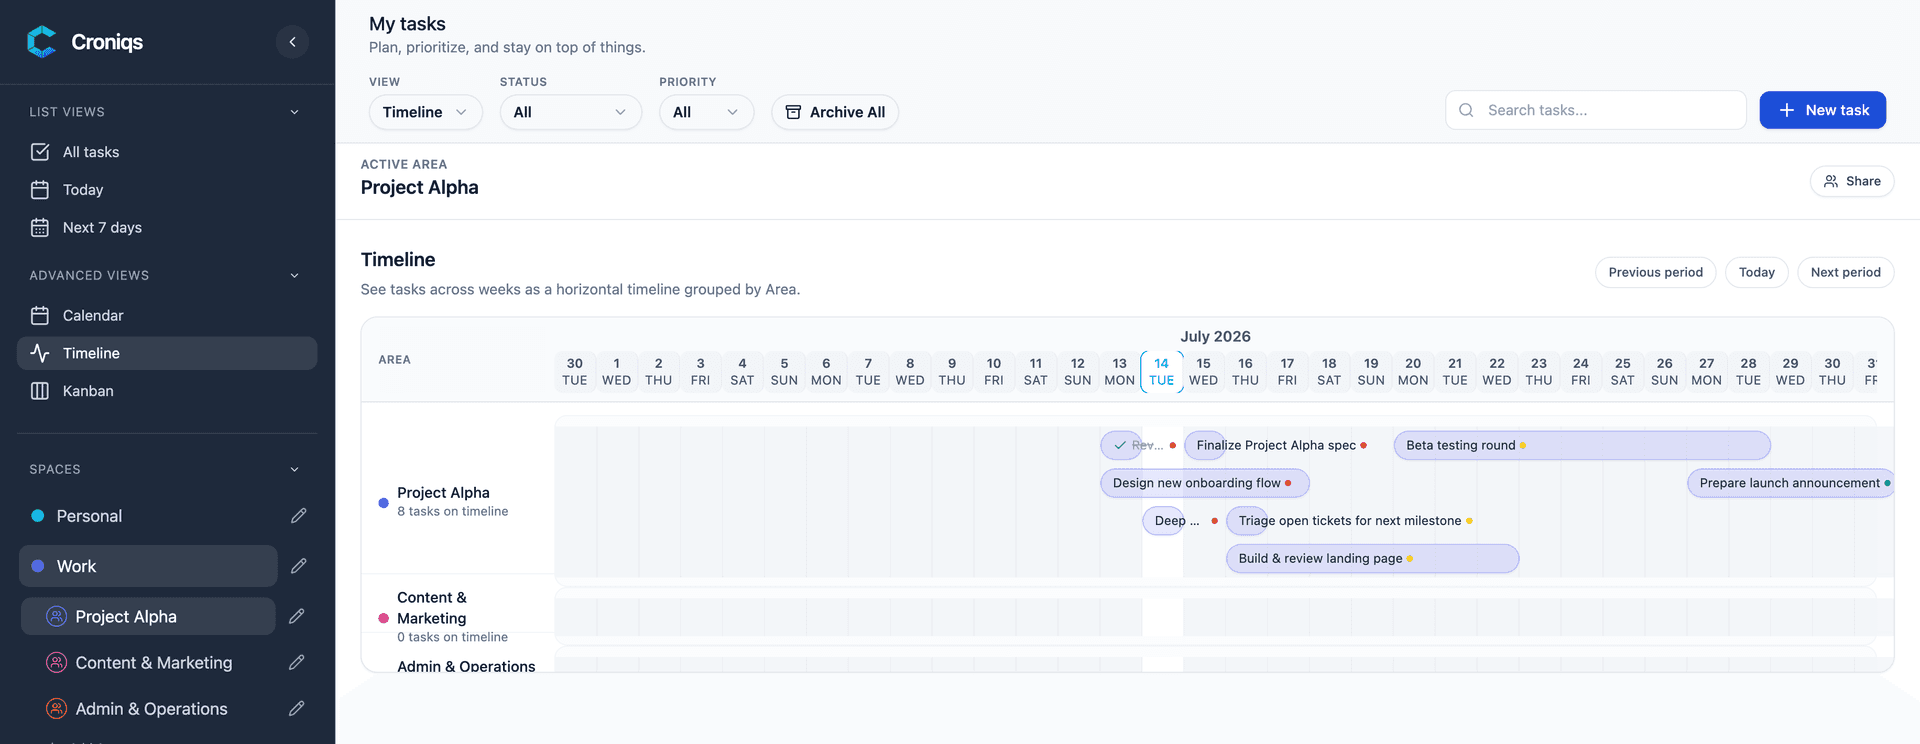Click the All tasks checkbox icon

click(x=40, y=152)
